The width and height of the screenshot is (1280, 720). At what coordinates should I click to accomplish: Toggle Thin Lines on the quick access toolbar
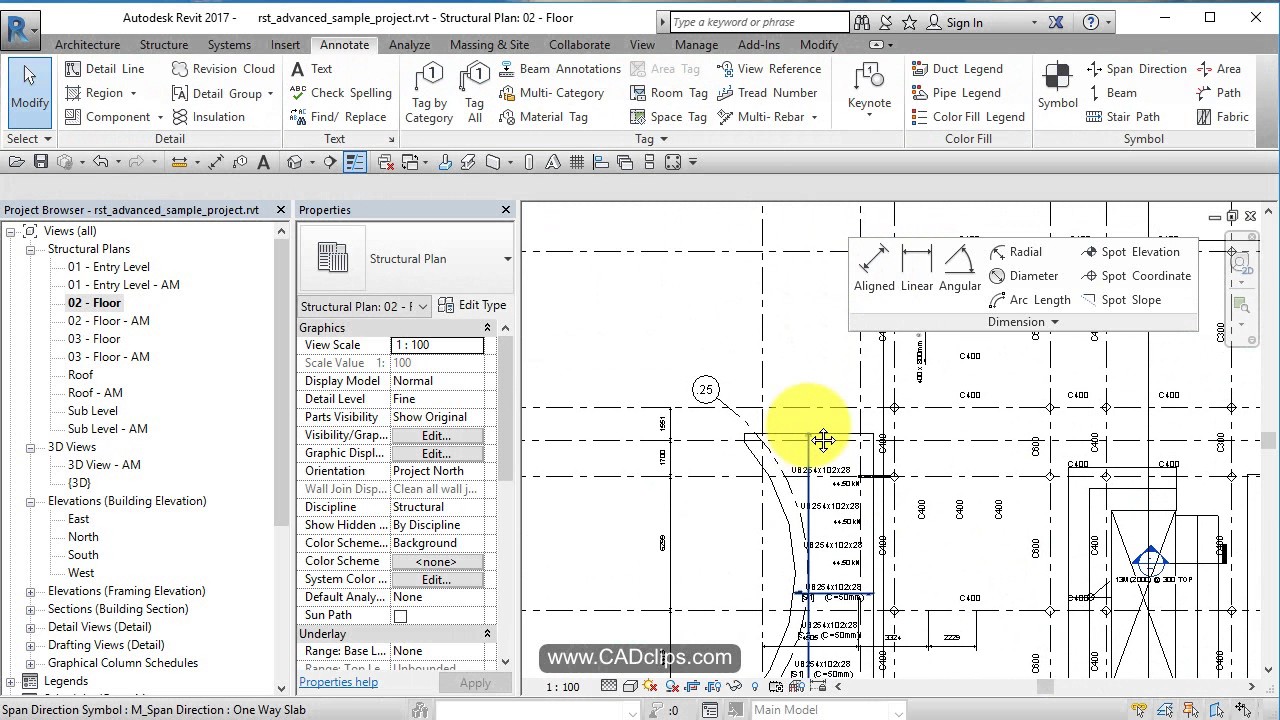click(x=355, y=161)
